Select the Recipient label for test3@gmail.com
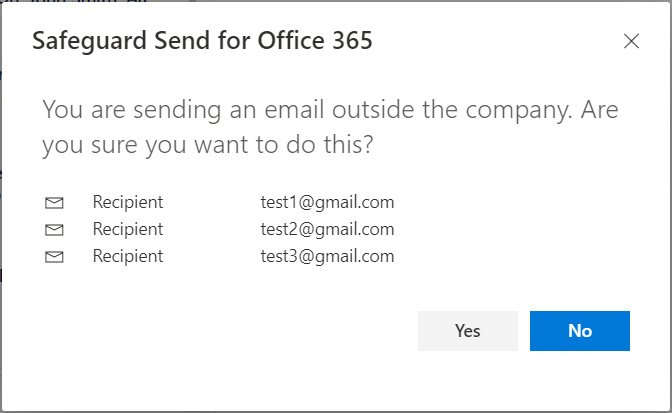The width and height of the screenshot is (672, 413). point(127,256)
